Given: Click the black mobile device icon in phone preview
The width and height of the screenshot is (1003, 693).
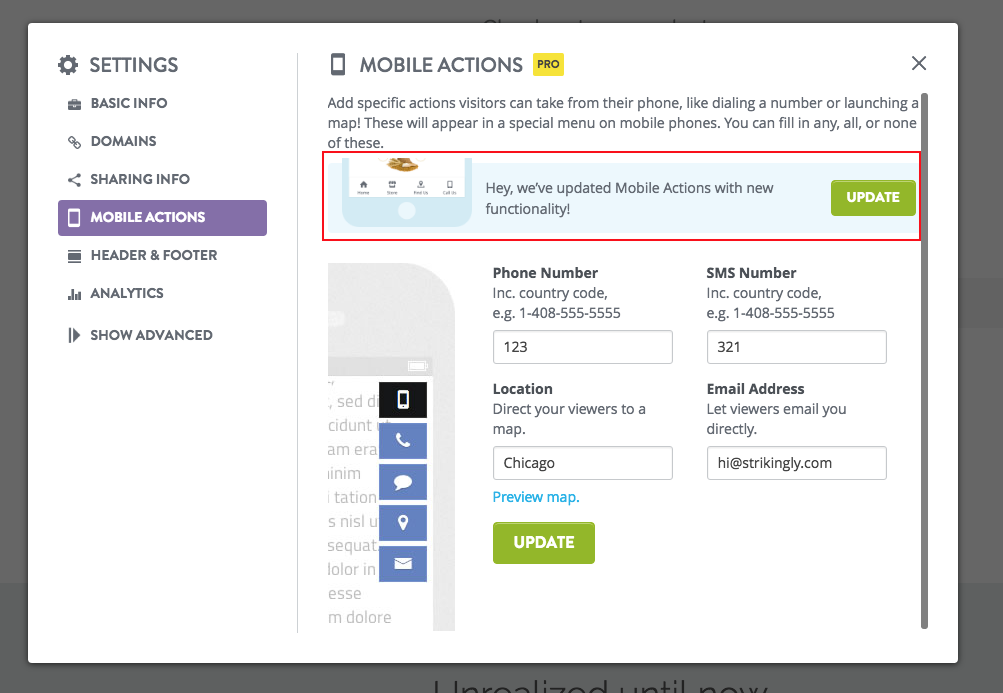Looking at the screenshot, I should click(403, 399).
